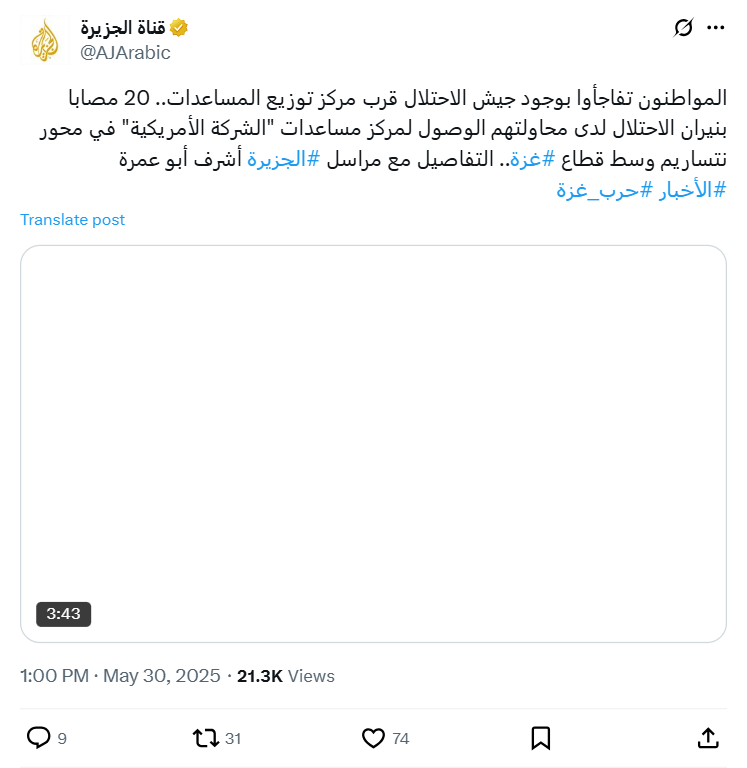Open the three-dot more options menu
Image resolution: width=747 pixels, height=768 pixels.
pos(715,28)
